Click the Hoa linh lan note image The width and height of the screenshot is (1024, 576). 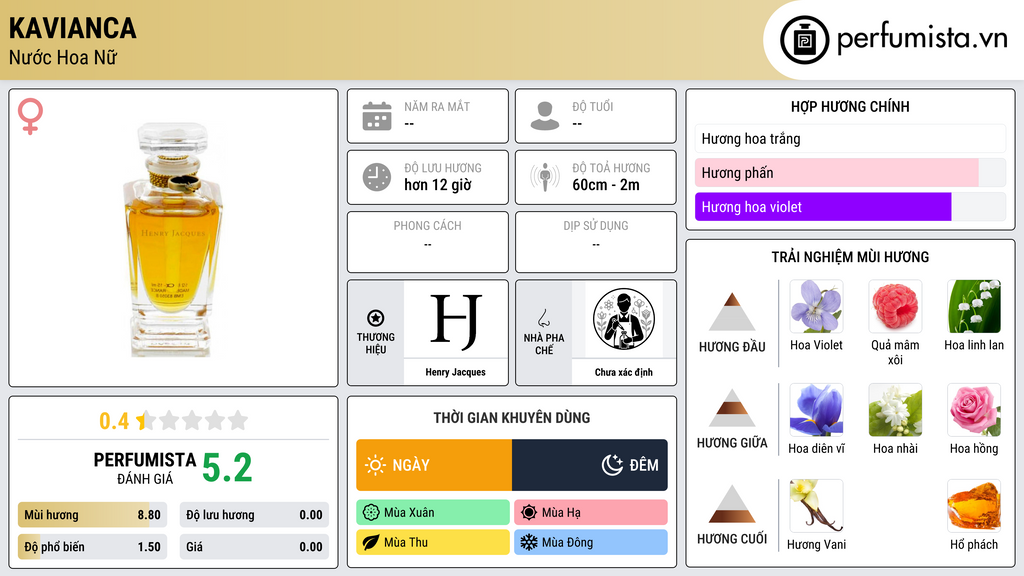coord(974,306)
